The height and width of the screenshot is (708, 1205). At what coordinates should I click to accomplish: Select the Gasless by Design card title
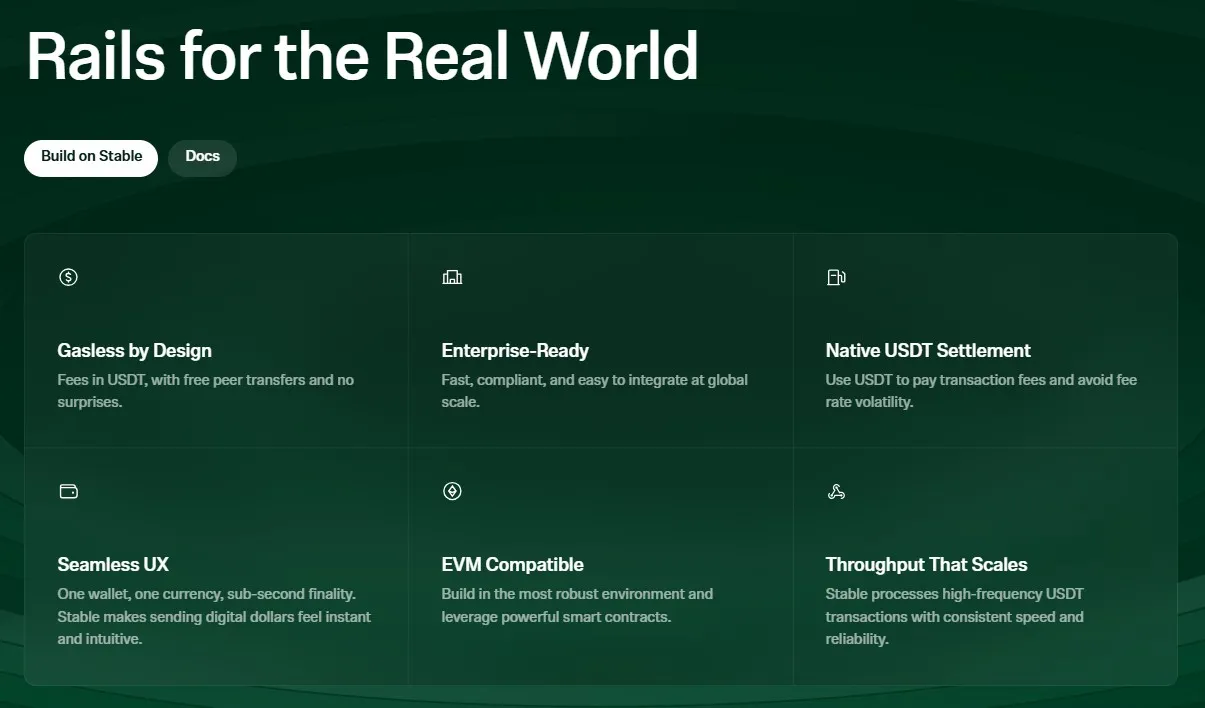click(134, 351)
